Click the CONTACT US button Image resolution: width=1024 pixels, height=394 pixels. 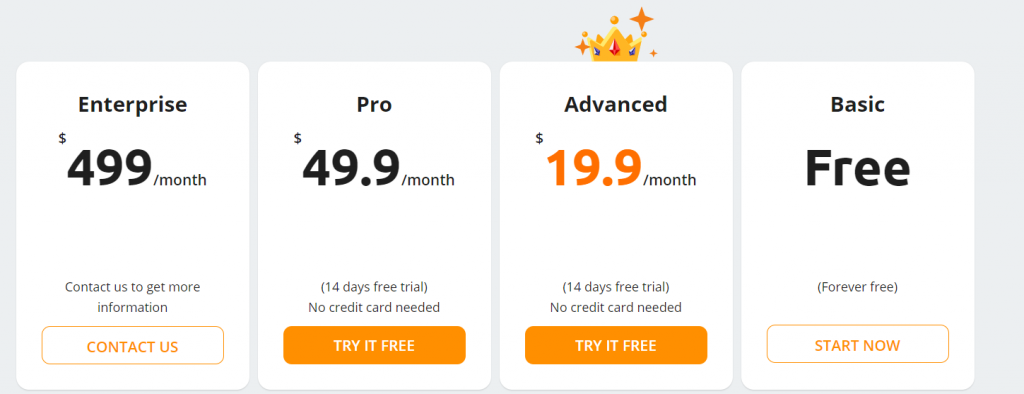pyautogui.click(x=133, y=345)
